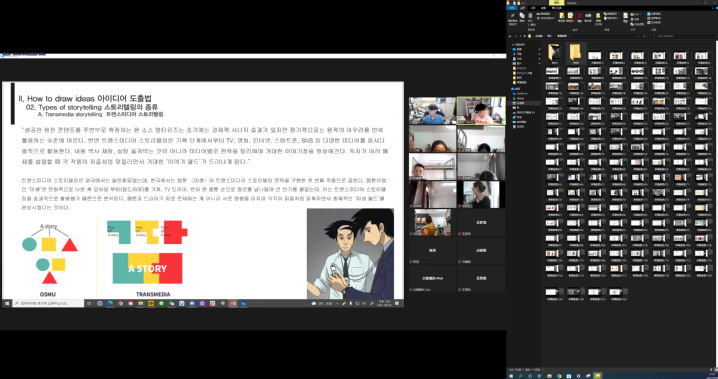Viewport: 718px width, 379px height.
Task: Click the New folder icon in ribbon
Action: coord(598,16)
